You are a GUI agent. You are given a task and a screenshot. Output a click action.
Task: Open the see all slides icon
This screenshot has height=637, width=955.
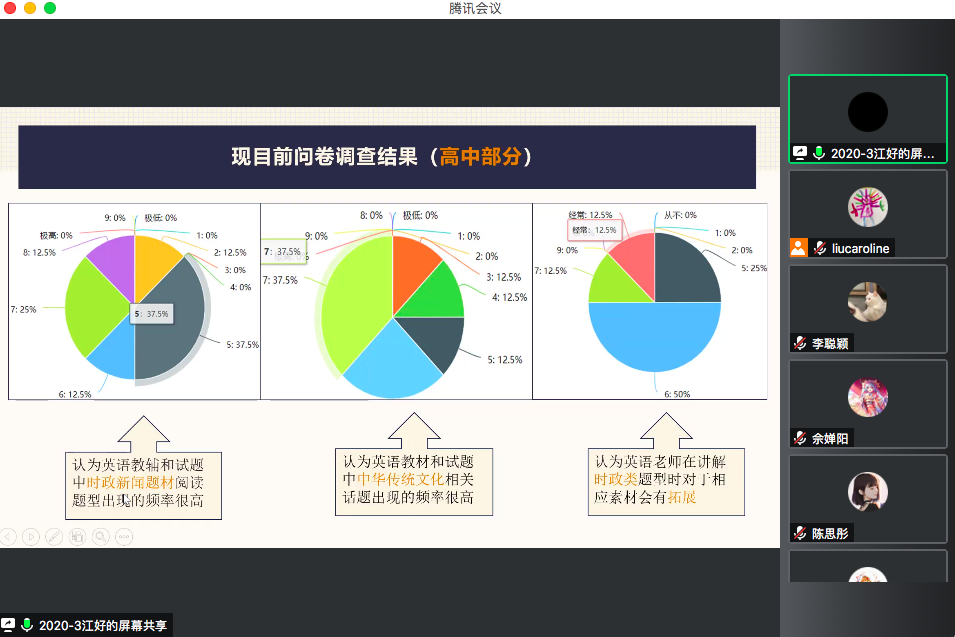click(x=77, y=537)
